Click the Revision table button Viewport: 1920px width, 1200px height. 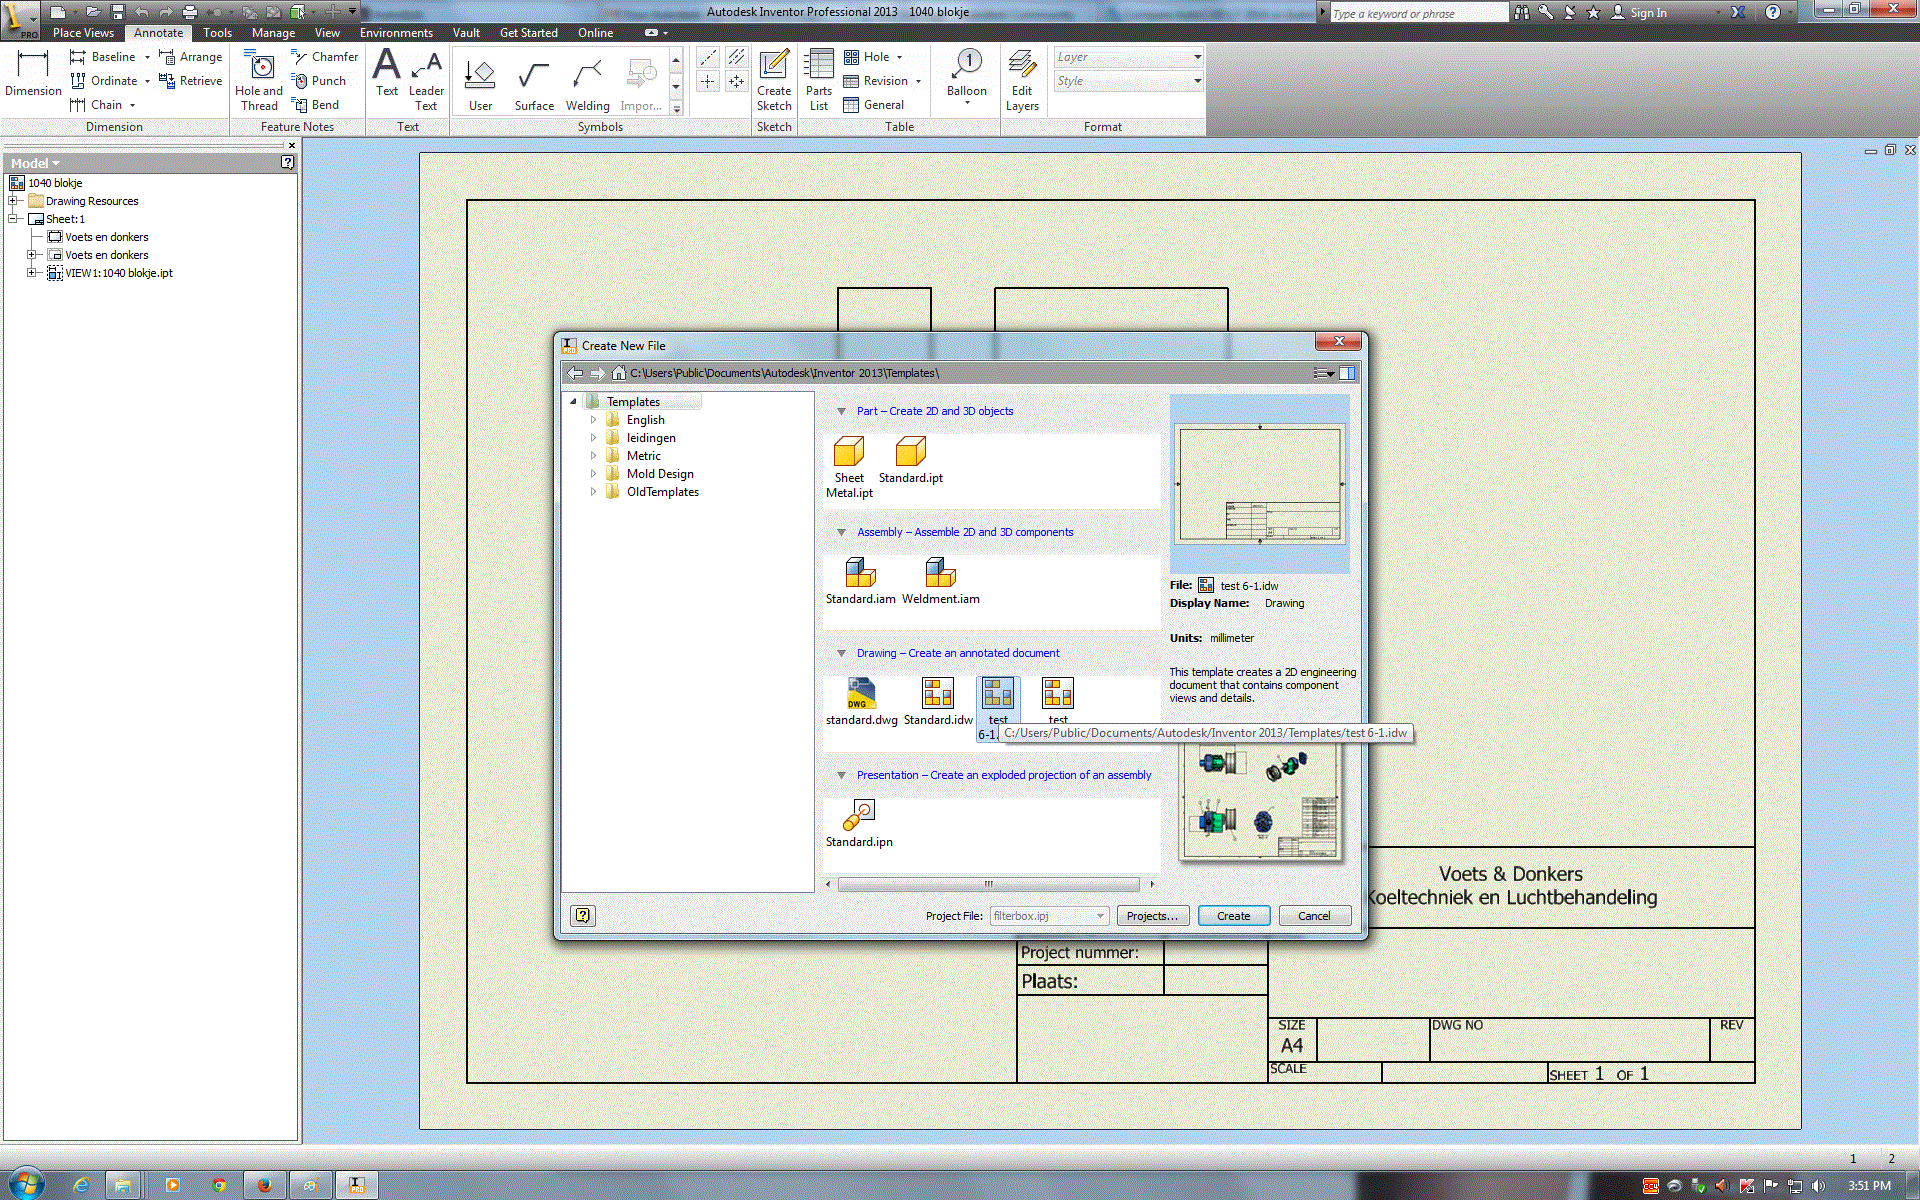point(883,81)
